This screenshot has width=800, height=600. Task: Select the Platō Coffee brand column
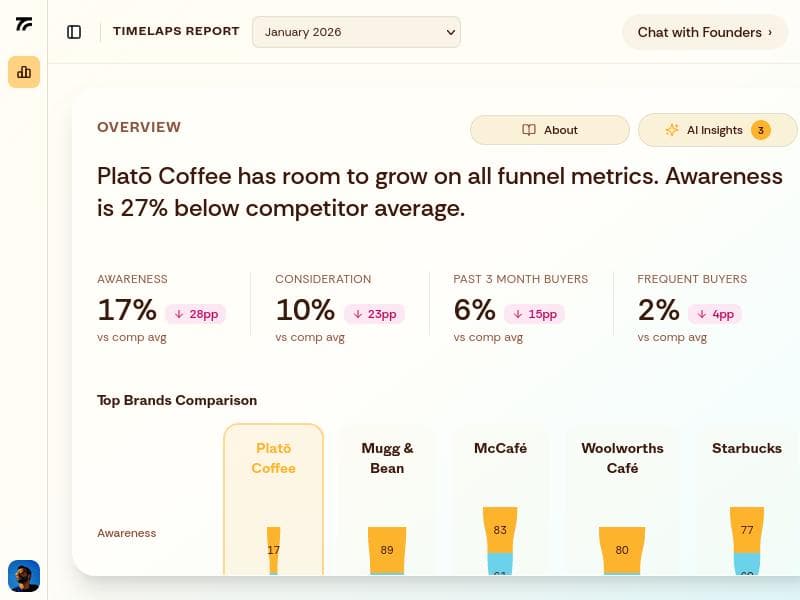pos(274,459)
